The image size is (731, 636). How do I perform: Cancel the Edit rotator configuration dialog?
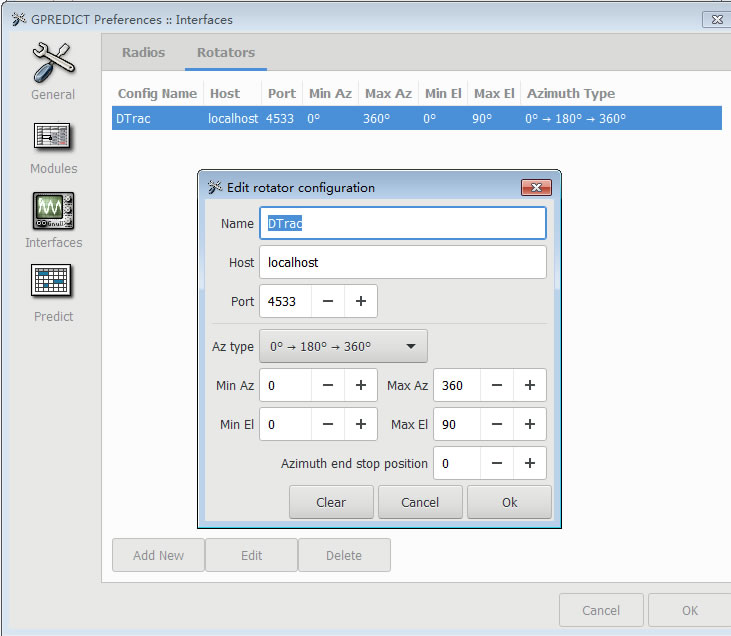420,502
